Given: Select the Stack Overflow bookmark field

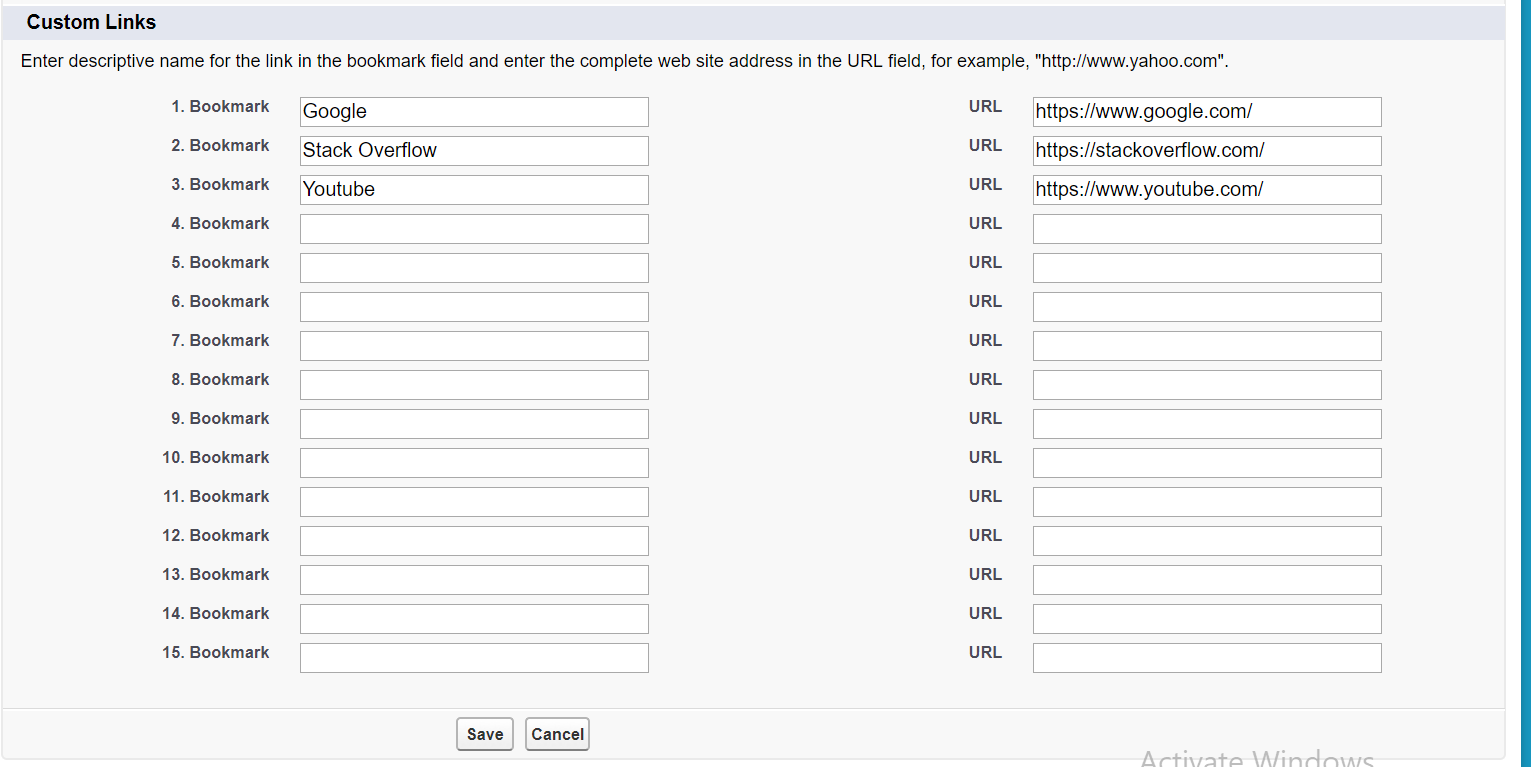Looking at the screenshot, I should click(x=474, y=151).
